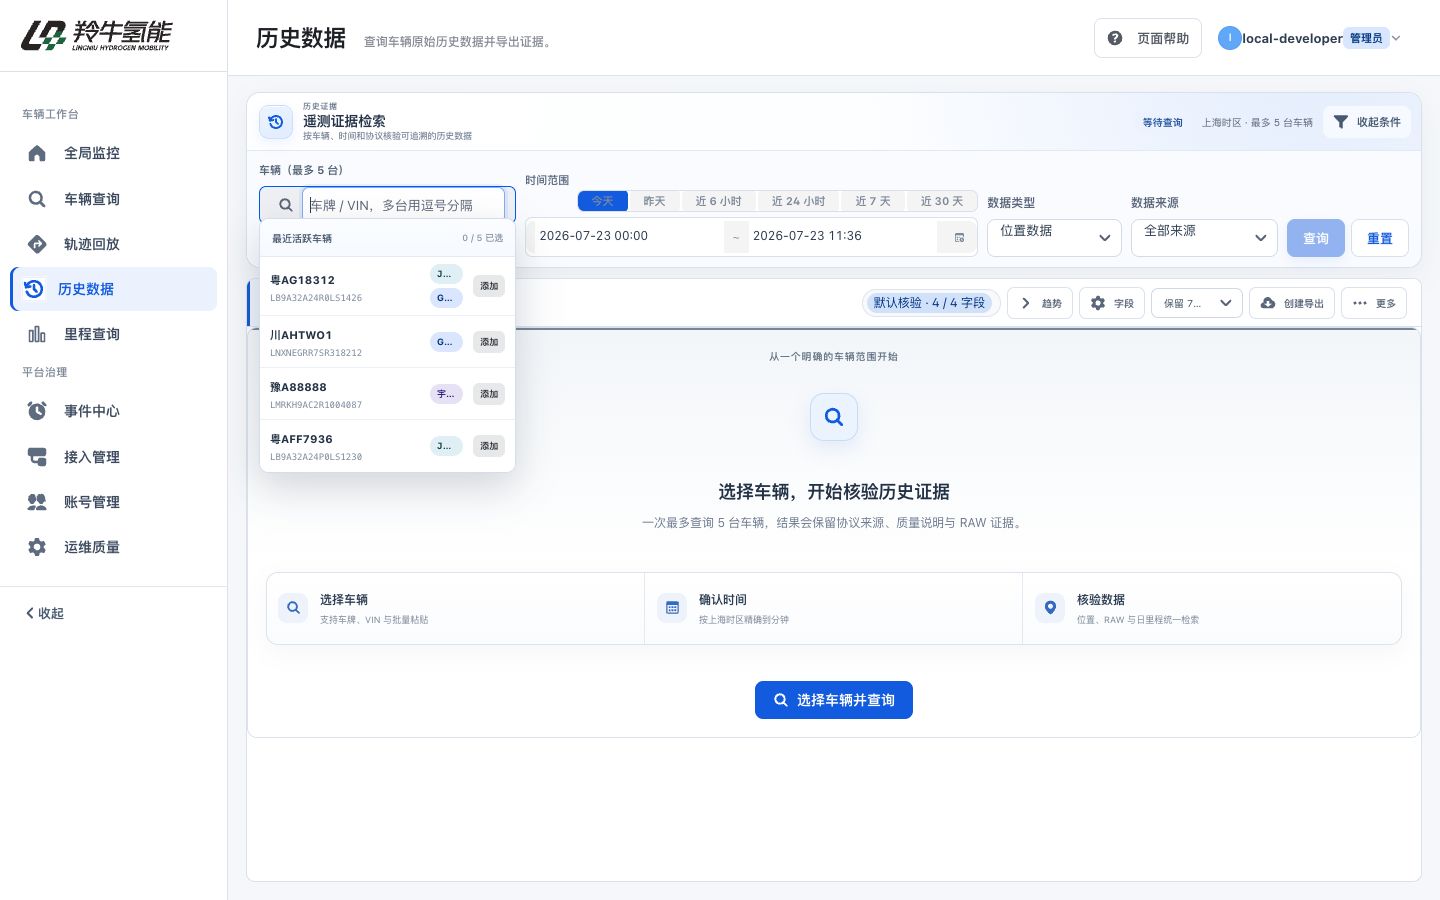Click the gear icon beside 字段
Screen dimensions: 1440x900
(x=1098, y=303)
